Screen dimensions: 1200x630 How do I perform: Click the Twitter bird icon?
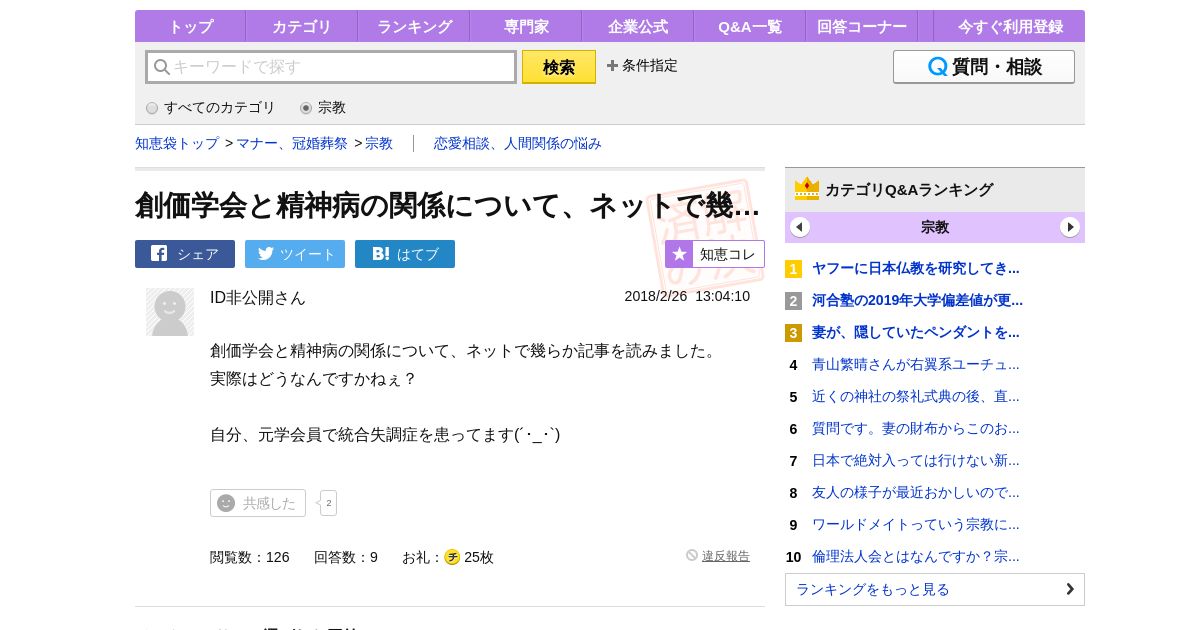click(x=266, y=253)
